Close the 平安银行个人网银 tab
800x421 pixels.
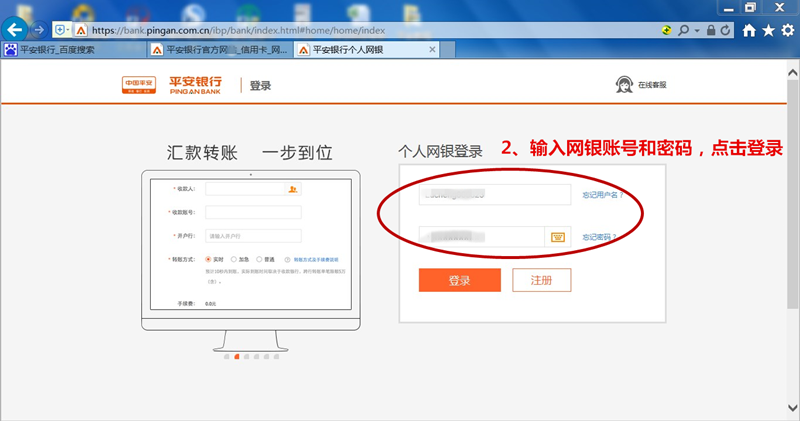(432, 49)
